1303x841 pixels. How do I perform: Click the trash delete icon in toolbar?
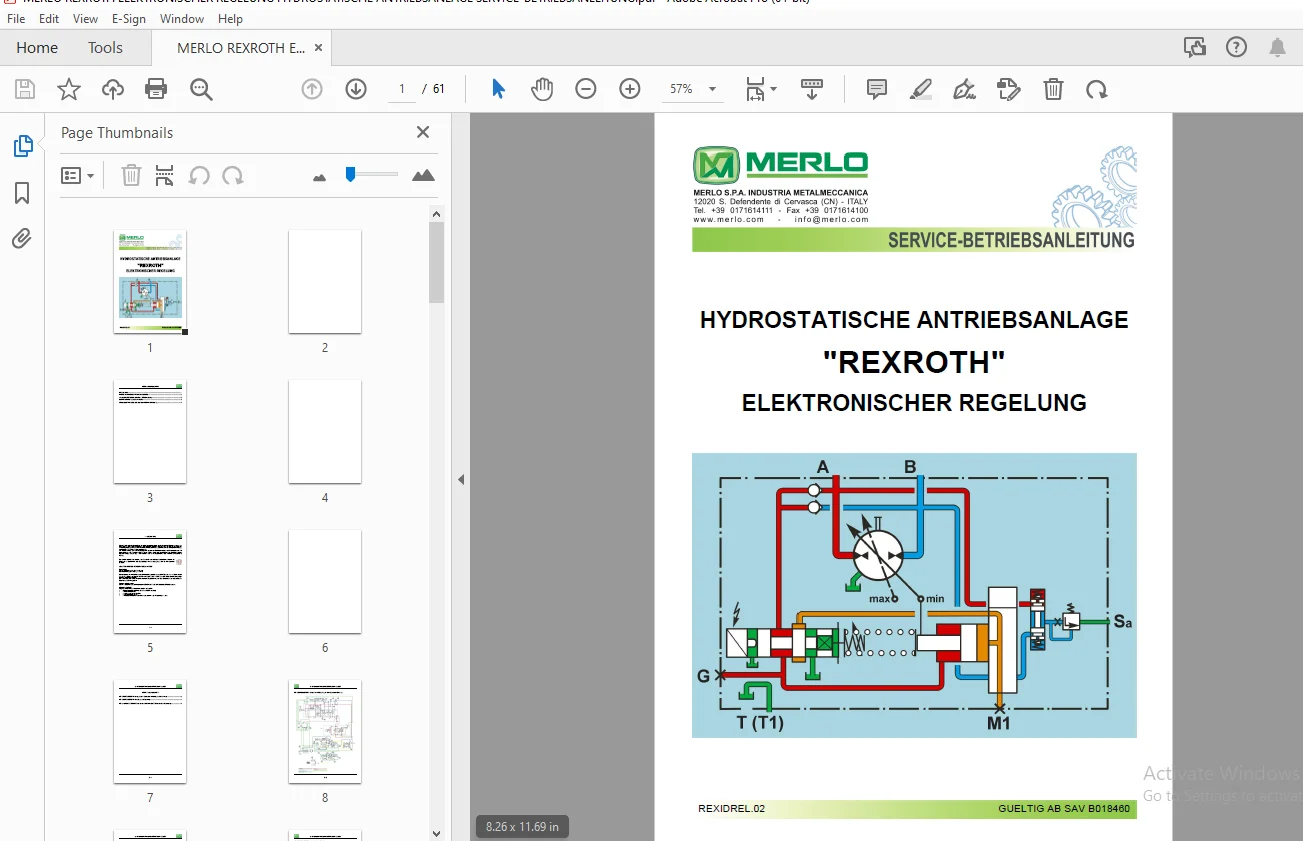tap(1053, 89)
